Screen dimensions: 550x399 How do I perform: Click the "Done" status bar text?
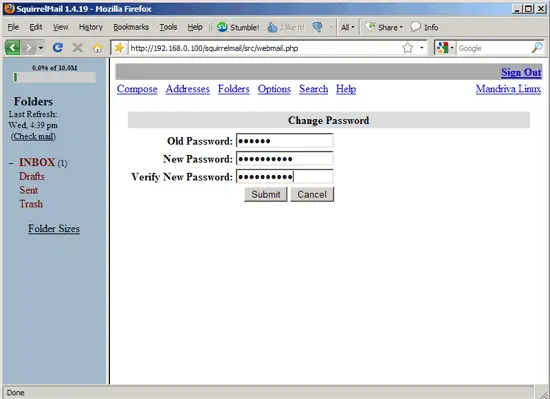(x=15, y=393)
